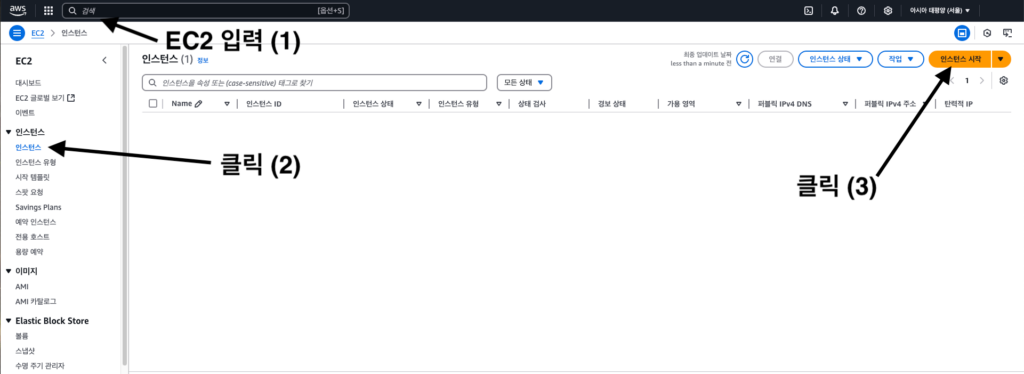This screenshot has height=374, width=1024.
Task: Open the 모든 상태 filter dropdown
Action: click(524, 82)
